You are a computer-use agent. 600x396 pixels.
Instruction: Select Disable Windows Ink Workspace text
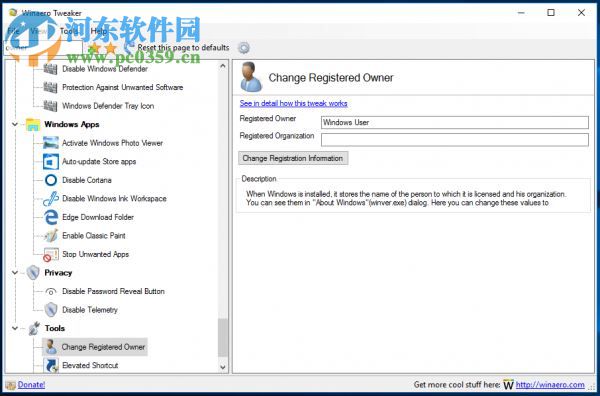114,199
